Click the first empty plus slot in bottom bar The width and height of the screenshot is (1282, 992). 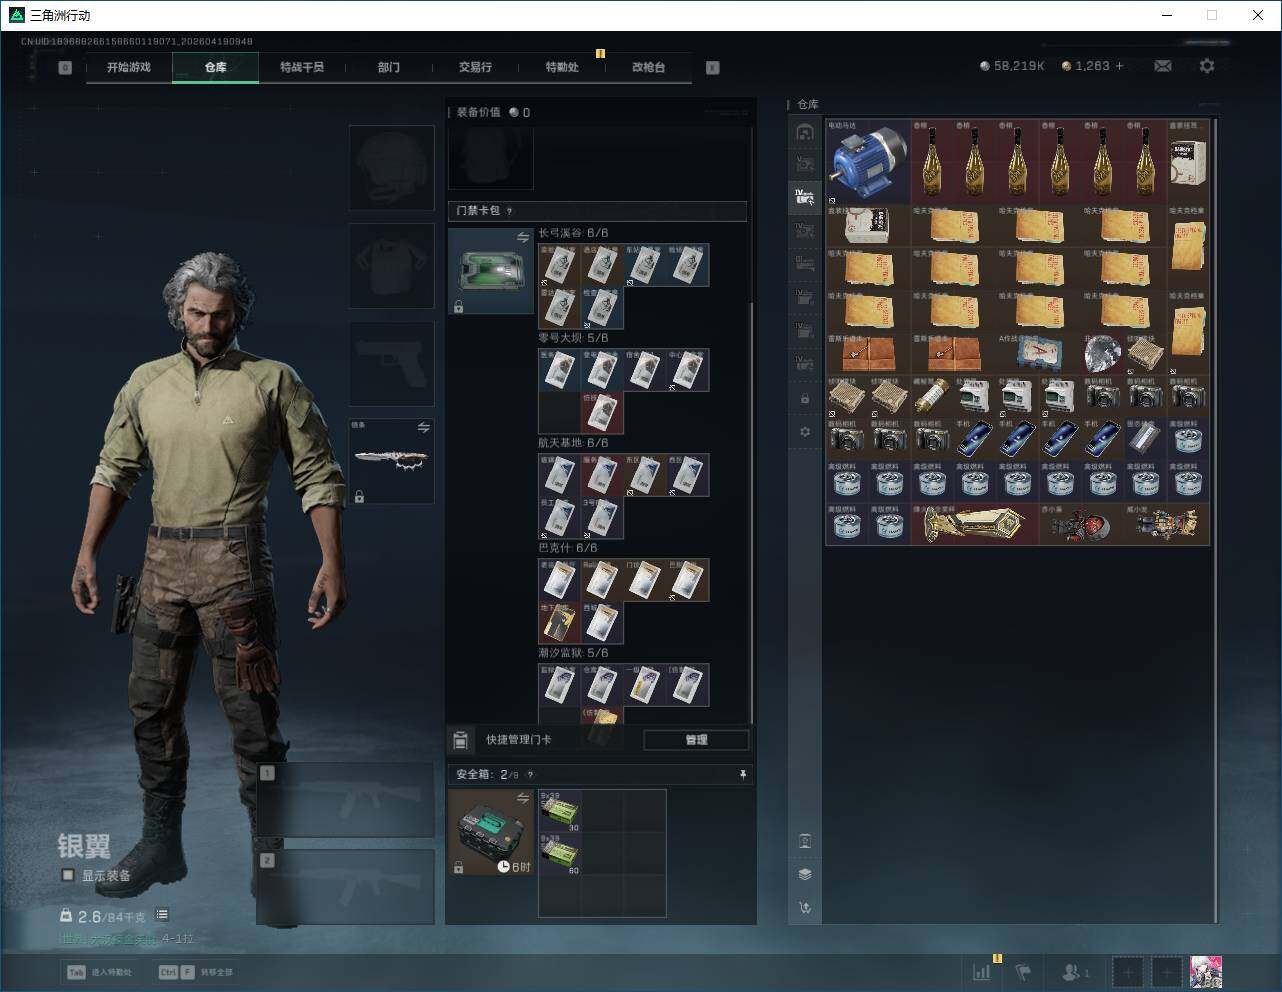point(1127,972)
